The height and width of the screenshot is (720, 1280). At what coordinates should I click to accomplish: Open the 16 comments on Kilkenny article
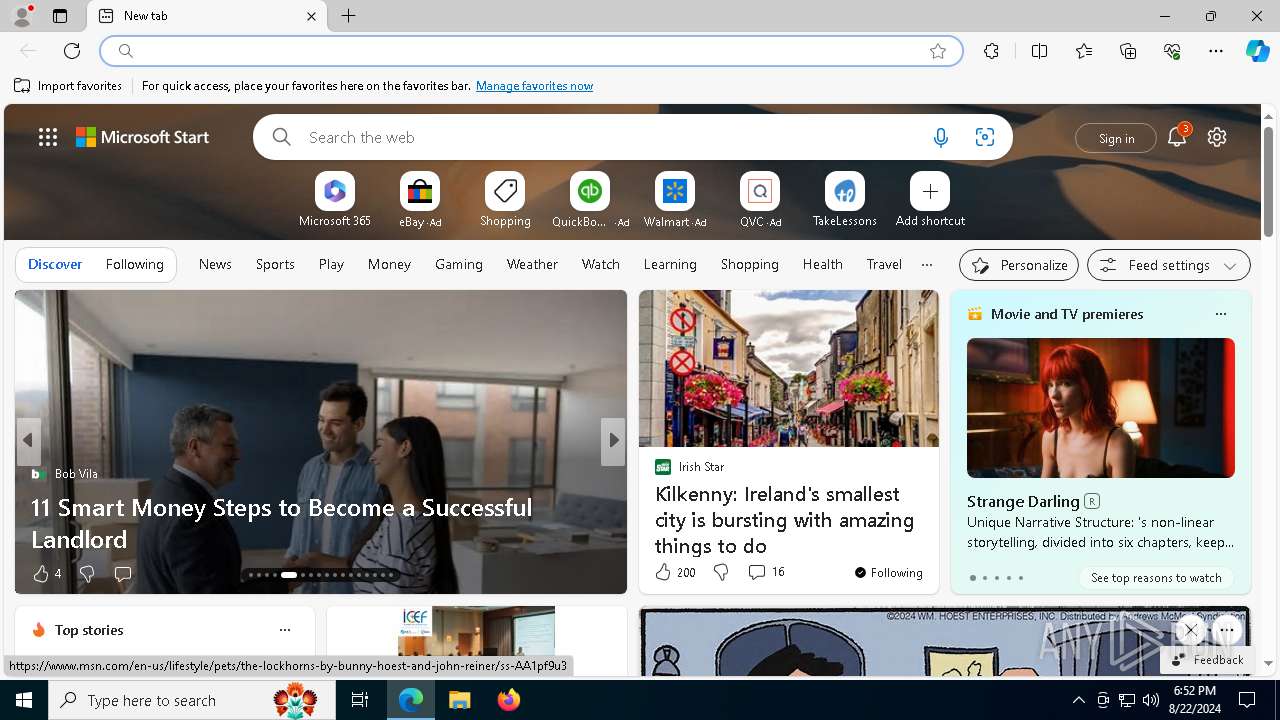coord(766,572)
